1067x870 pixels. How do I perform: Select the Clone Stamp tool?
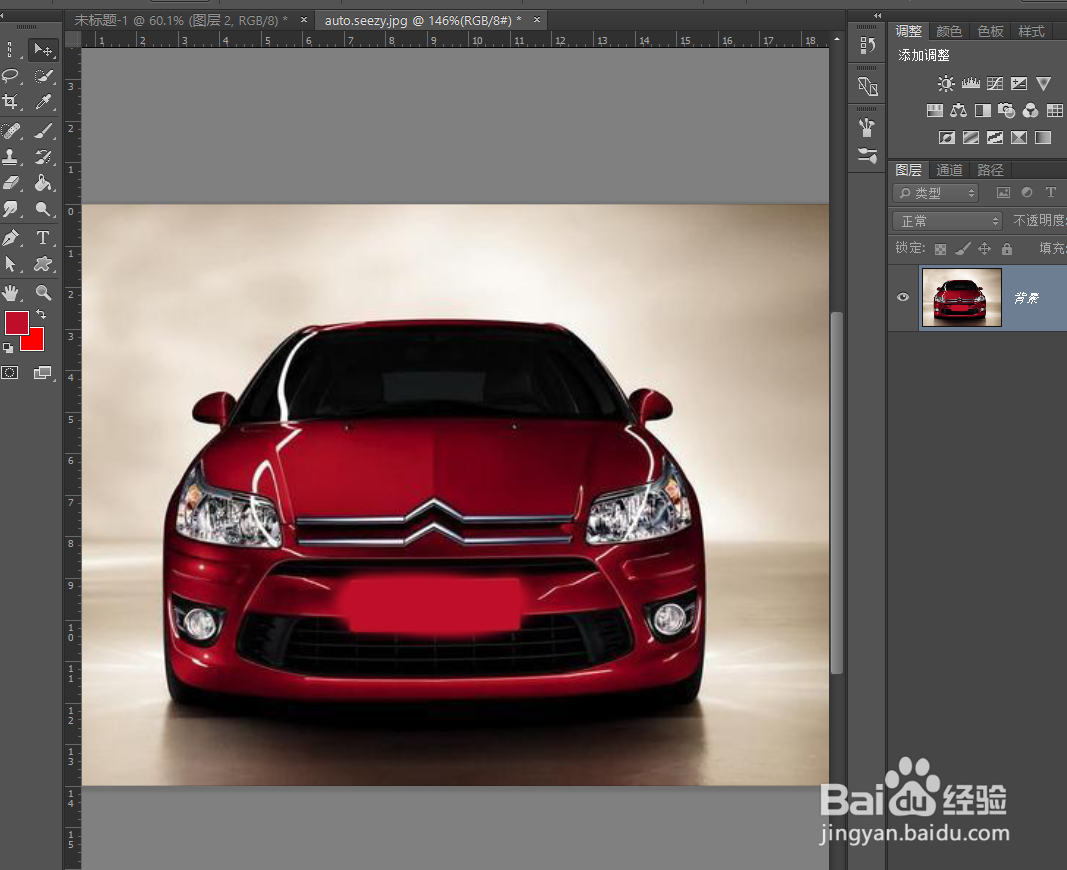pyautogui.click(x=10, y=156)
